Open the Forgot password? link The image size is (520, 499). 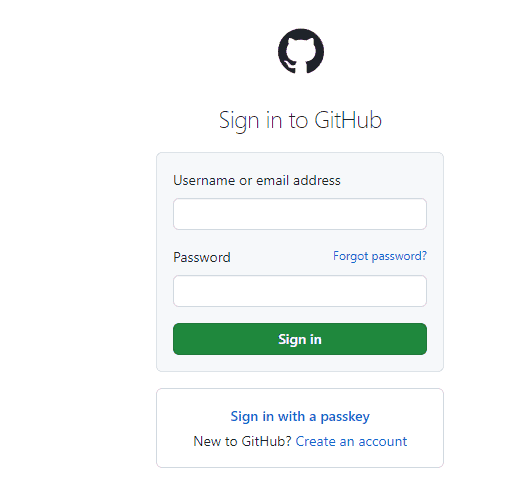[x=380, y=256]
